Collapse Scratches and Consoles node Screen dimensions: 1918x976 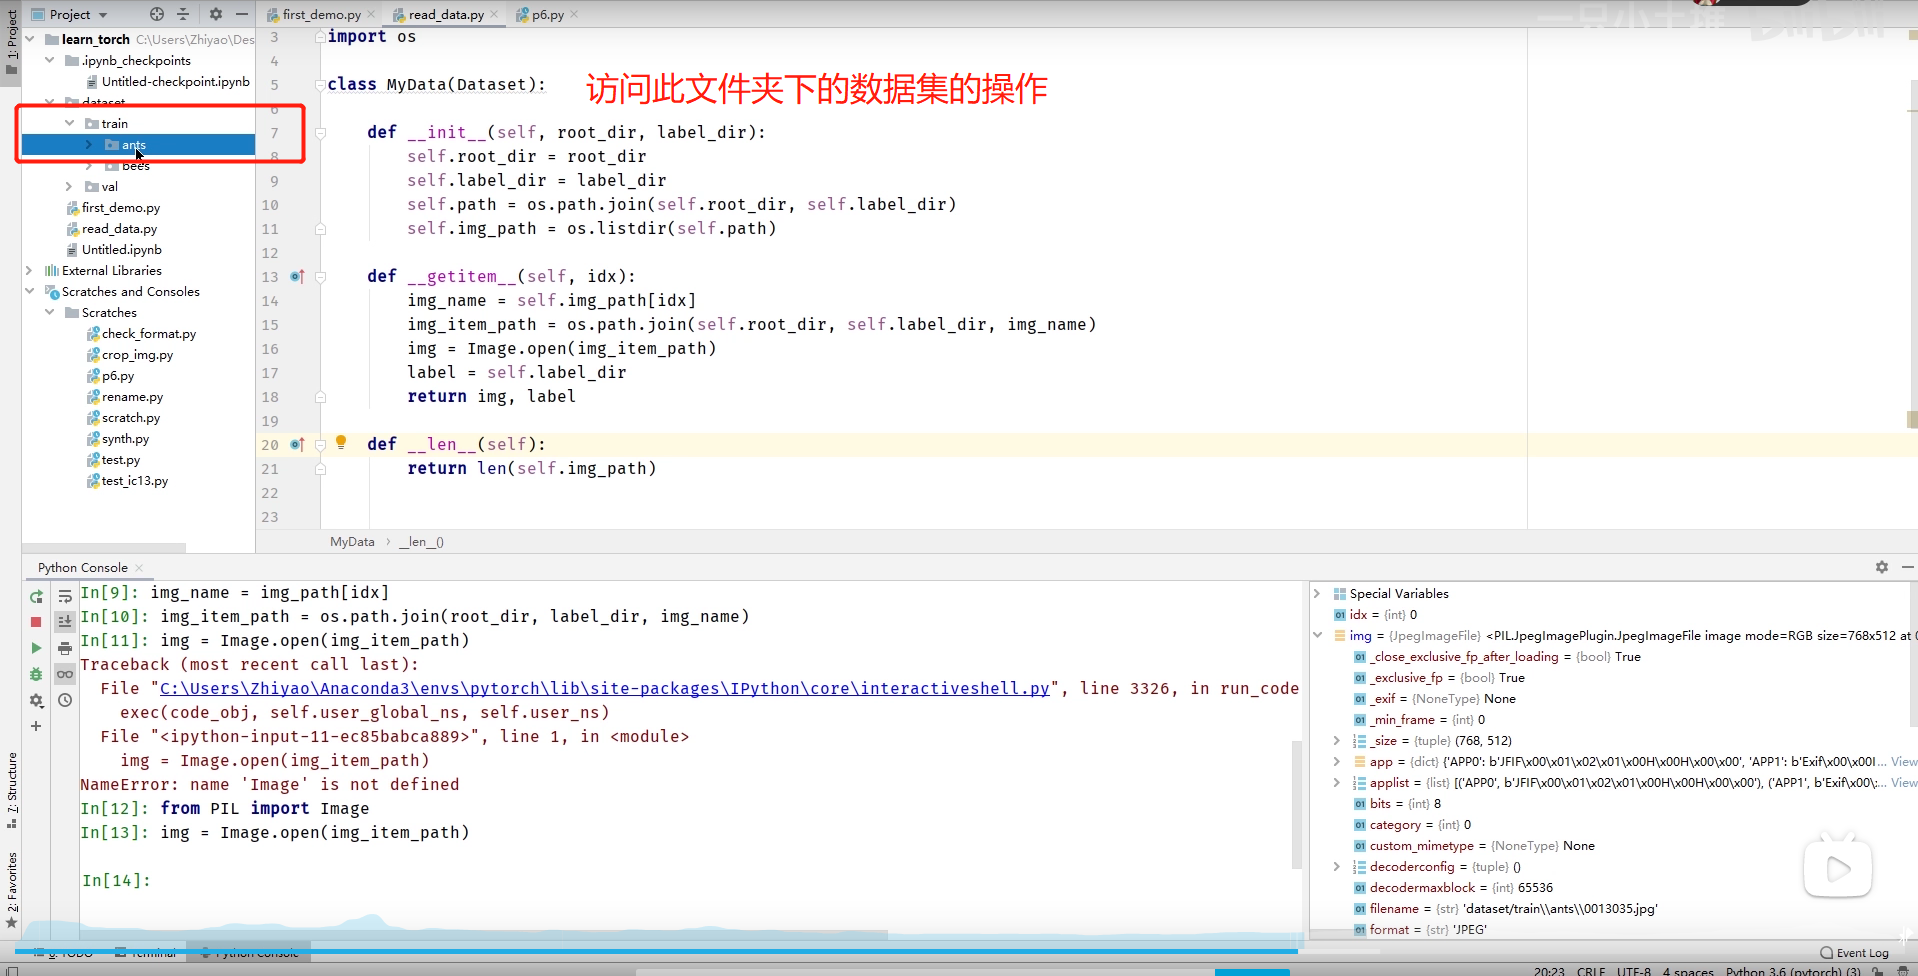[x=30, y=291]
